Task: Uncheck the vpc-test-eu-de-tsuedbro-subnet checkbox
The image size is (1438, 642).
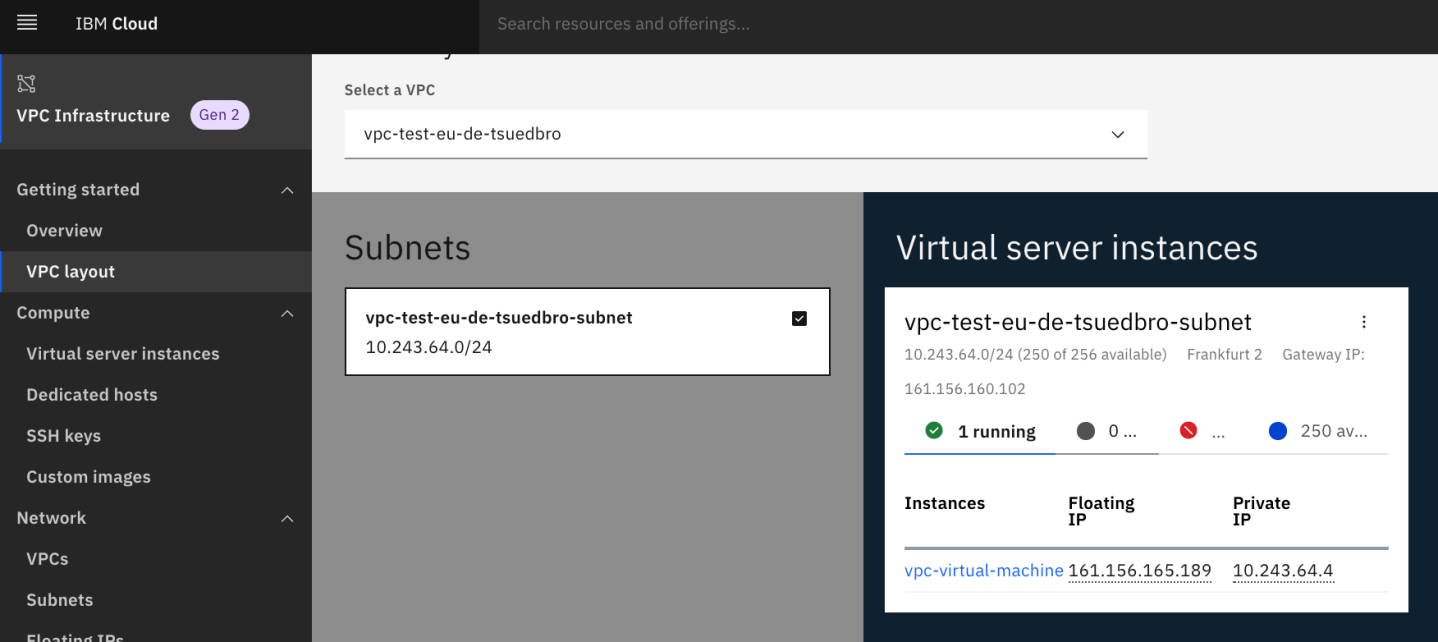Action: (x=799, y=318)
